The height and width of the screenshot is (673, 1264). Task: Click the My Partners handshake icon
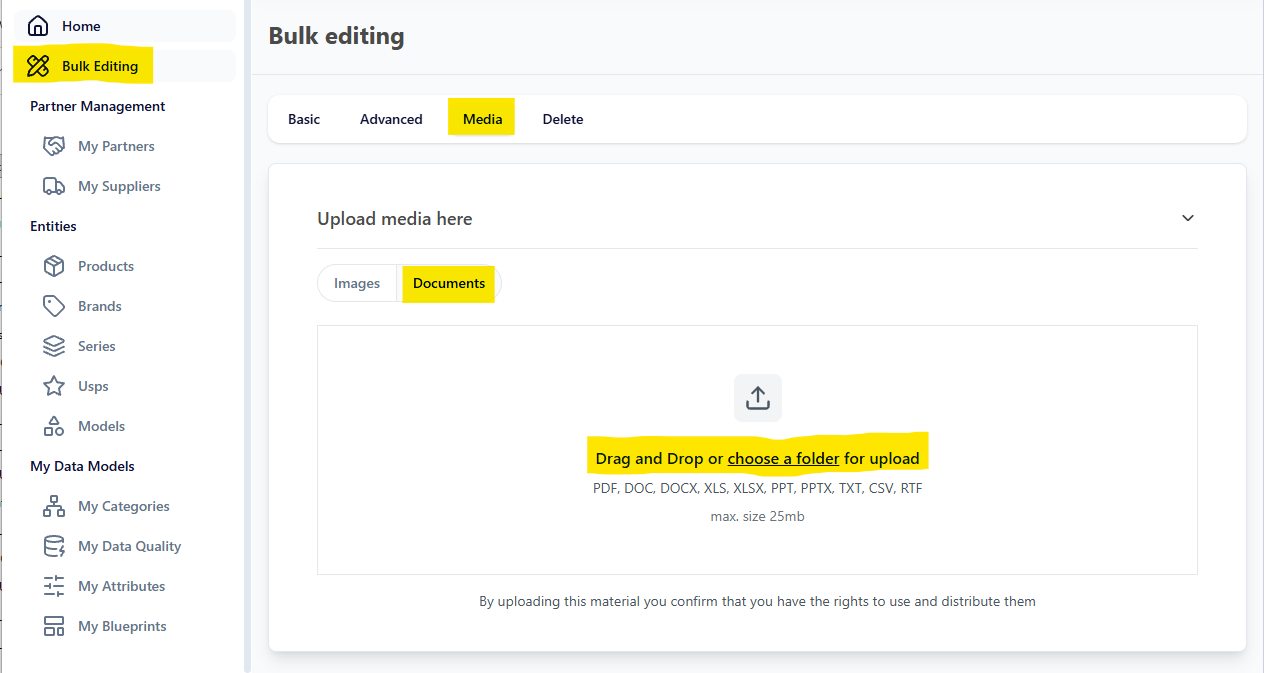point(54,146)
